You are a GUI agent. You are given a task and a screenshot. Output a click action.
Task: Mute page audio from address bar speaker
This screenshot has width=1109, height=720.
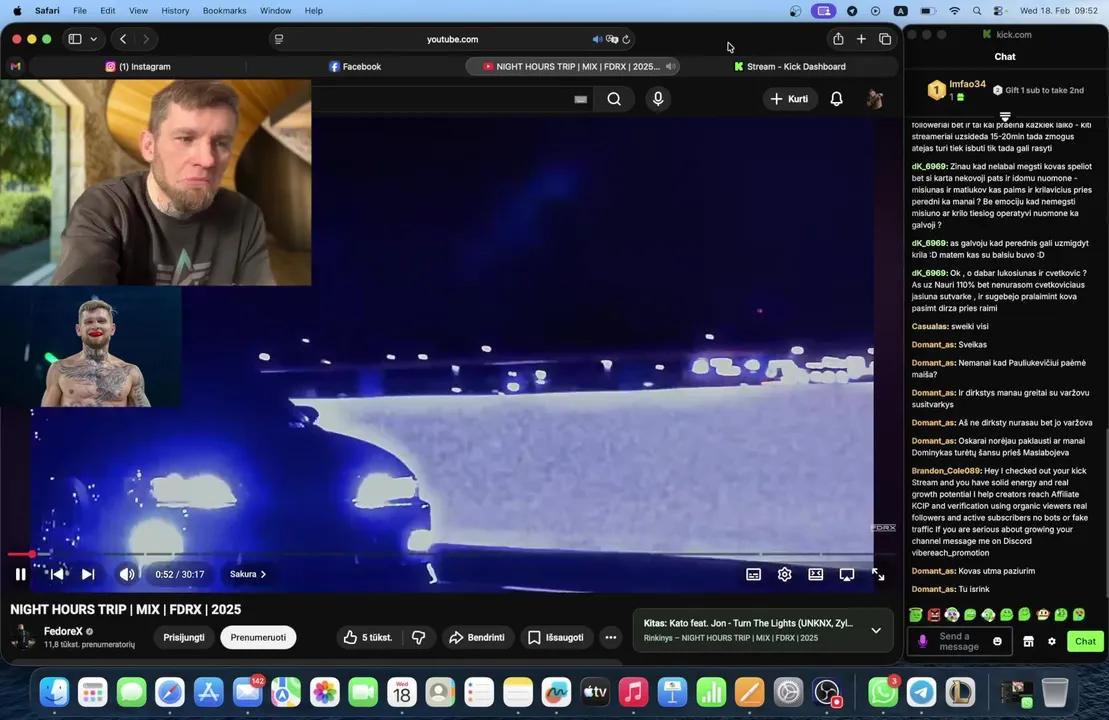(597, 39)
